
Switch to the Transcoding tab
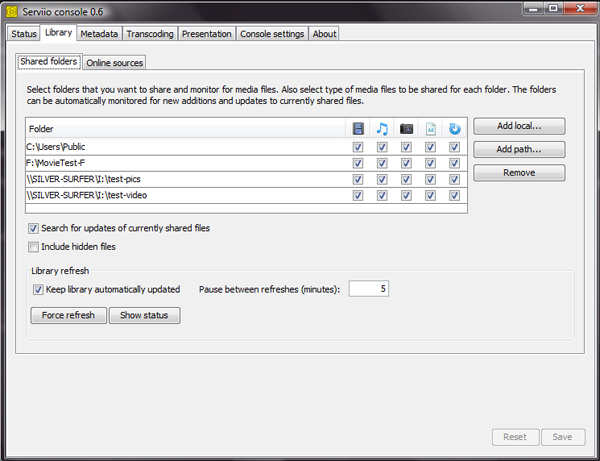pos(150,33)
